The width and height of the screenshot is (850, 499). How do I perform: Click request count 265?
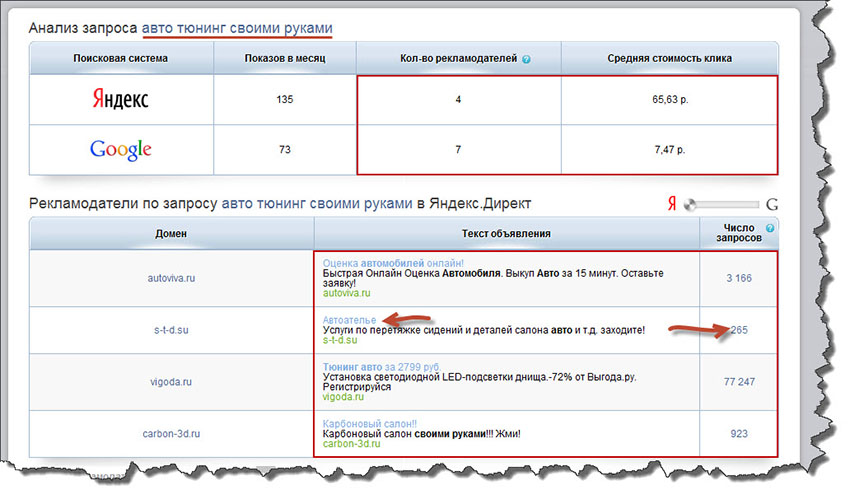coord(739,330)
